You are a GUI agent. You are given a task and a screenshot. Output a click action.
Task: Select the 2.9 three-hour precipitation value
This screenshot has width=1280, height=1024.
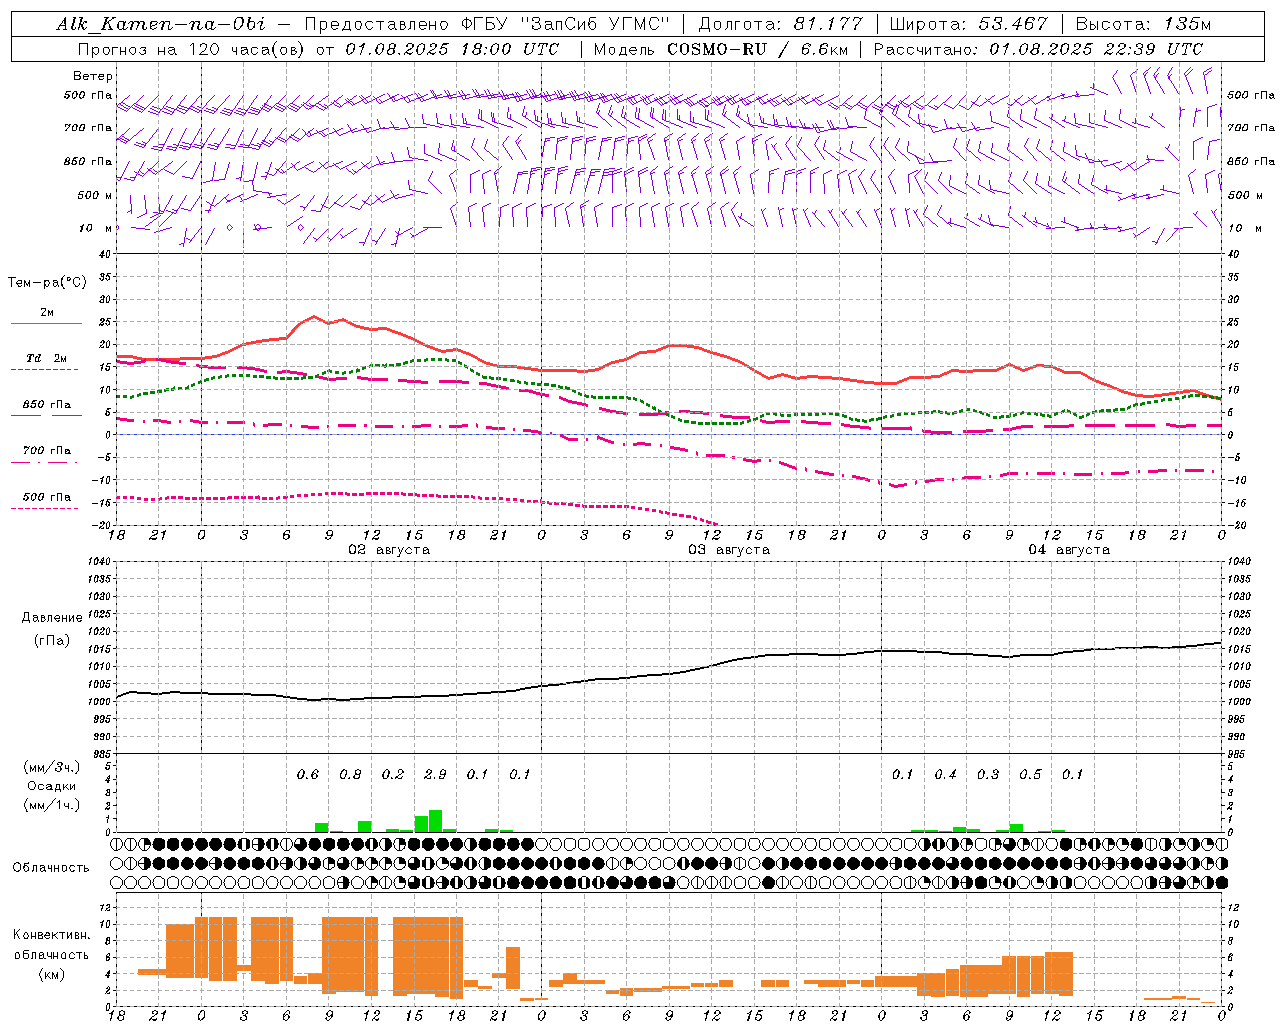[x=435, y=775]
